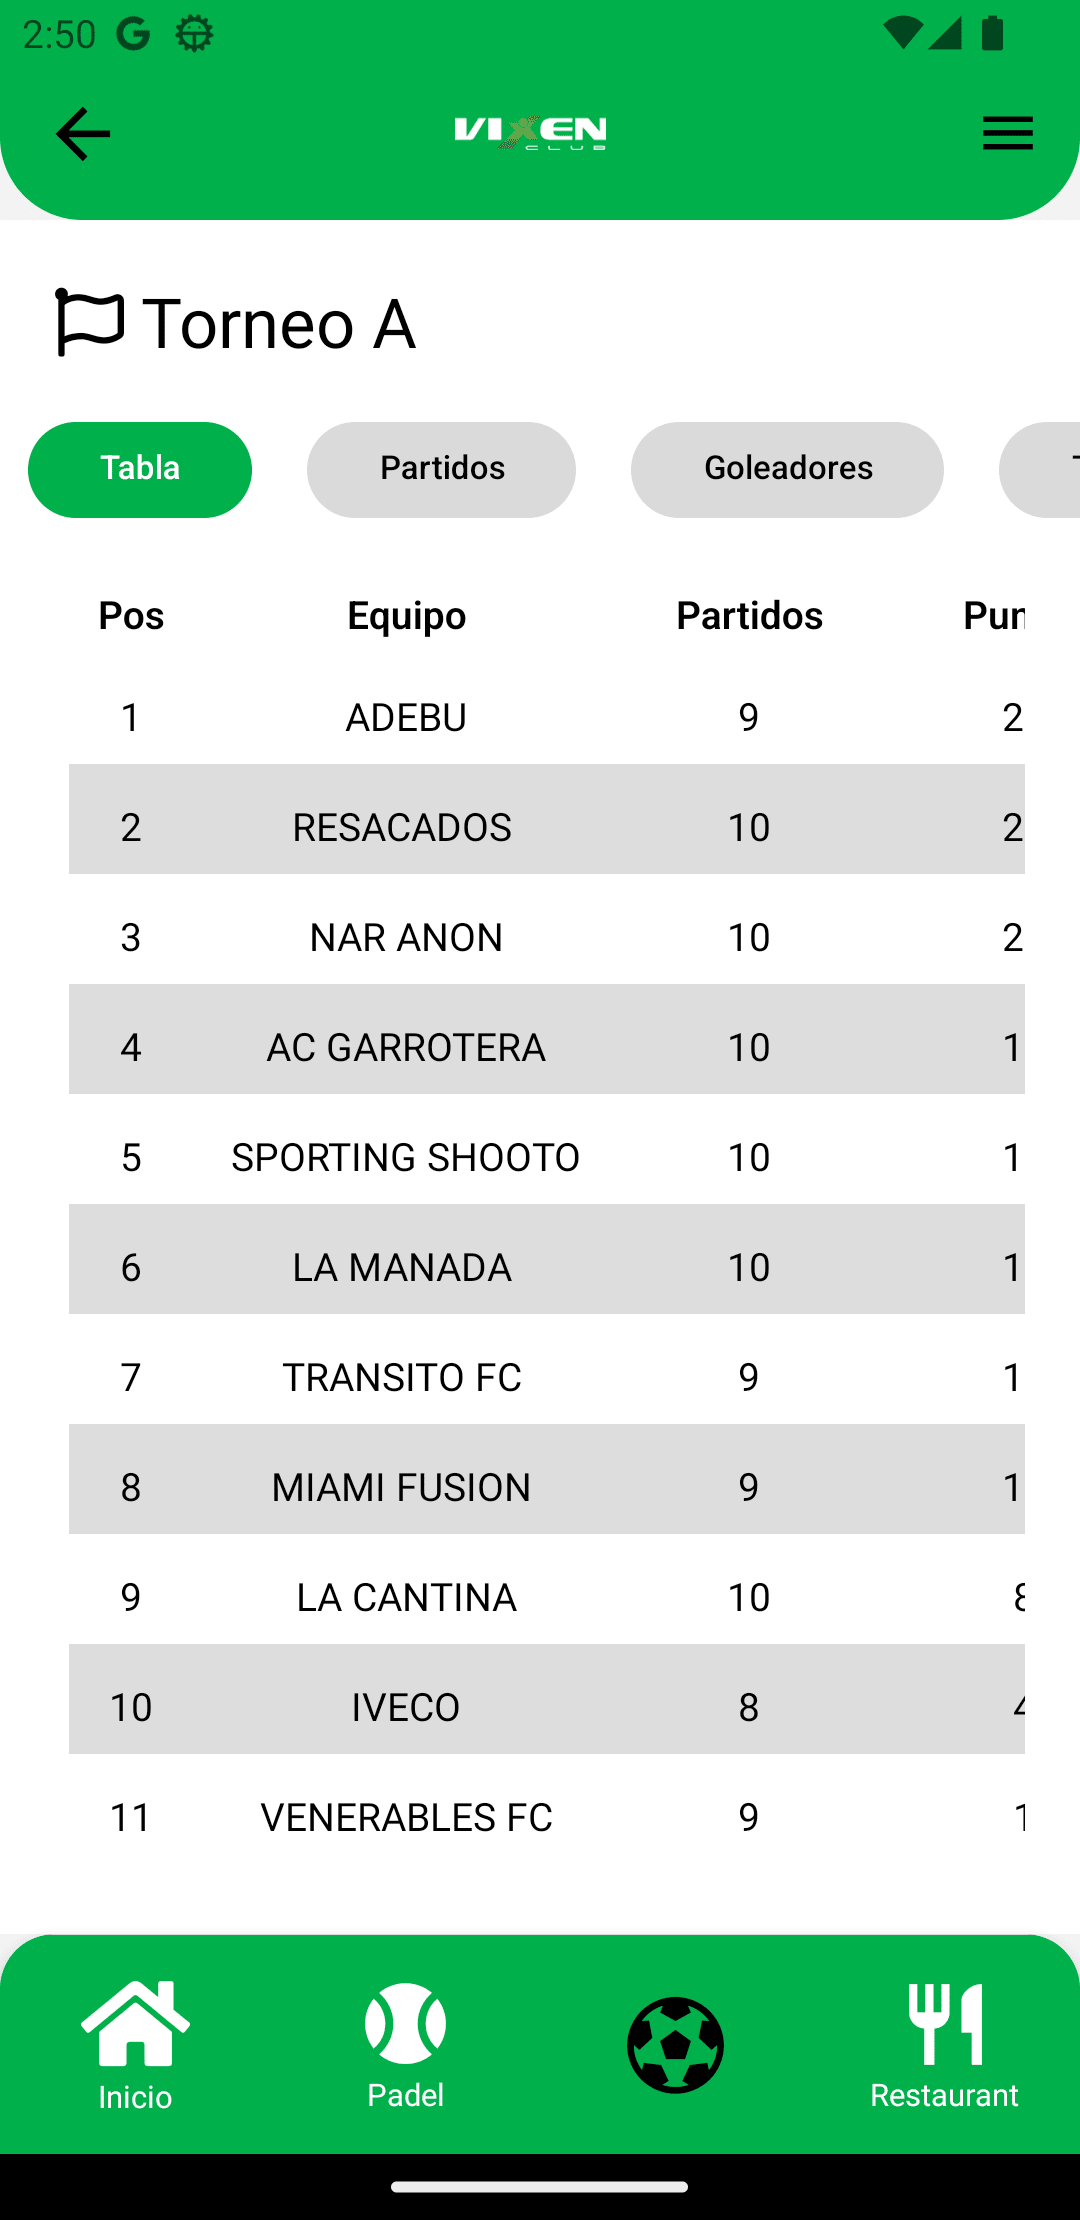The width and height of the screenshot is (1080, 2220).
Task: Tap the back arrow icon
Action: [x=82, y=134]
